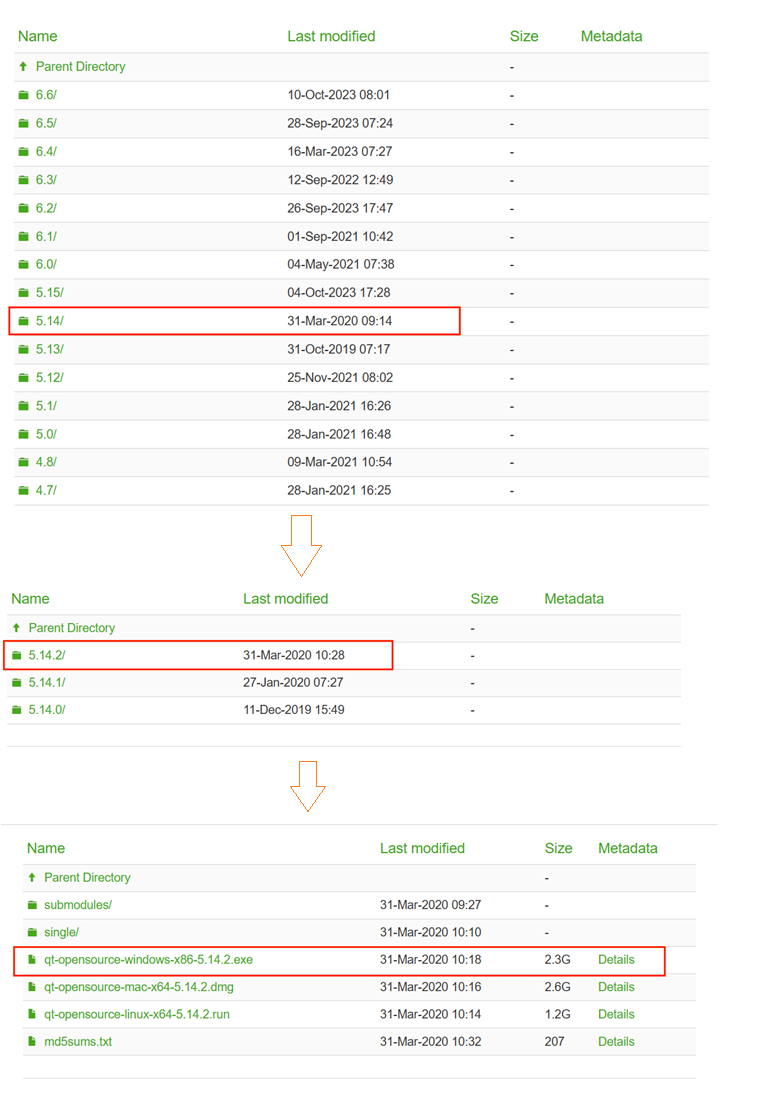Open the single/ folder
The height and width of the screenshot is (1093, 766).
point(61,932)
